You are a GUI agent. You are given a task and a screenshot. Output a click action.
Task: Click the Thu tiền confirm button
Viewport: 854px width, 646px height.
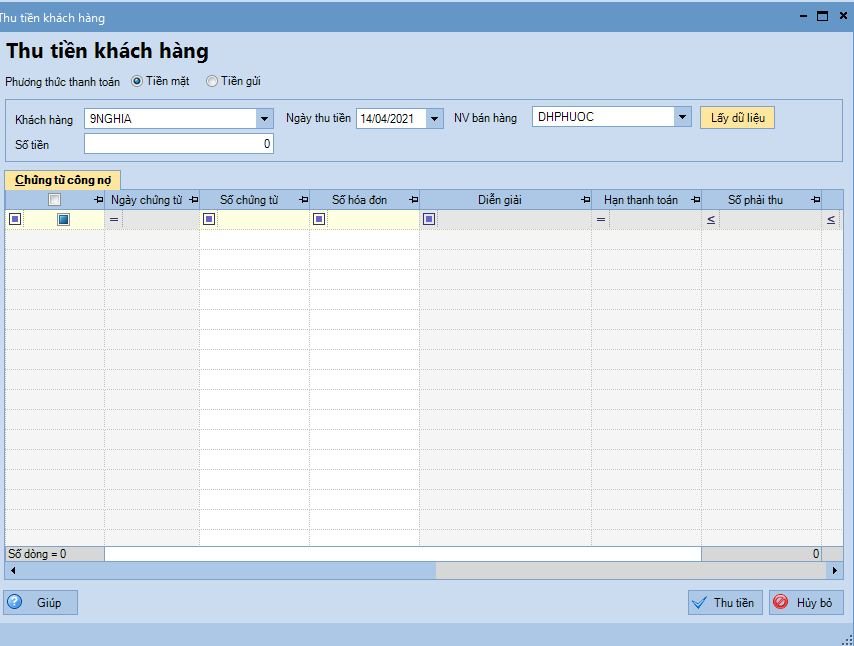725,602
